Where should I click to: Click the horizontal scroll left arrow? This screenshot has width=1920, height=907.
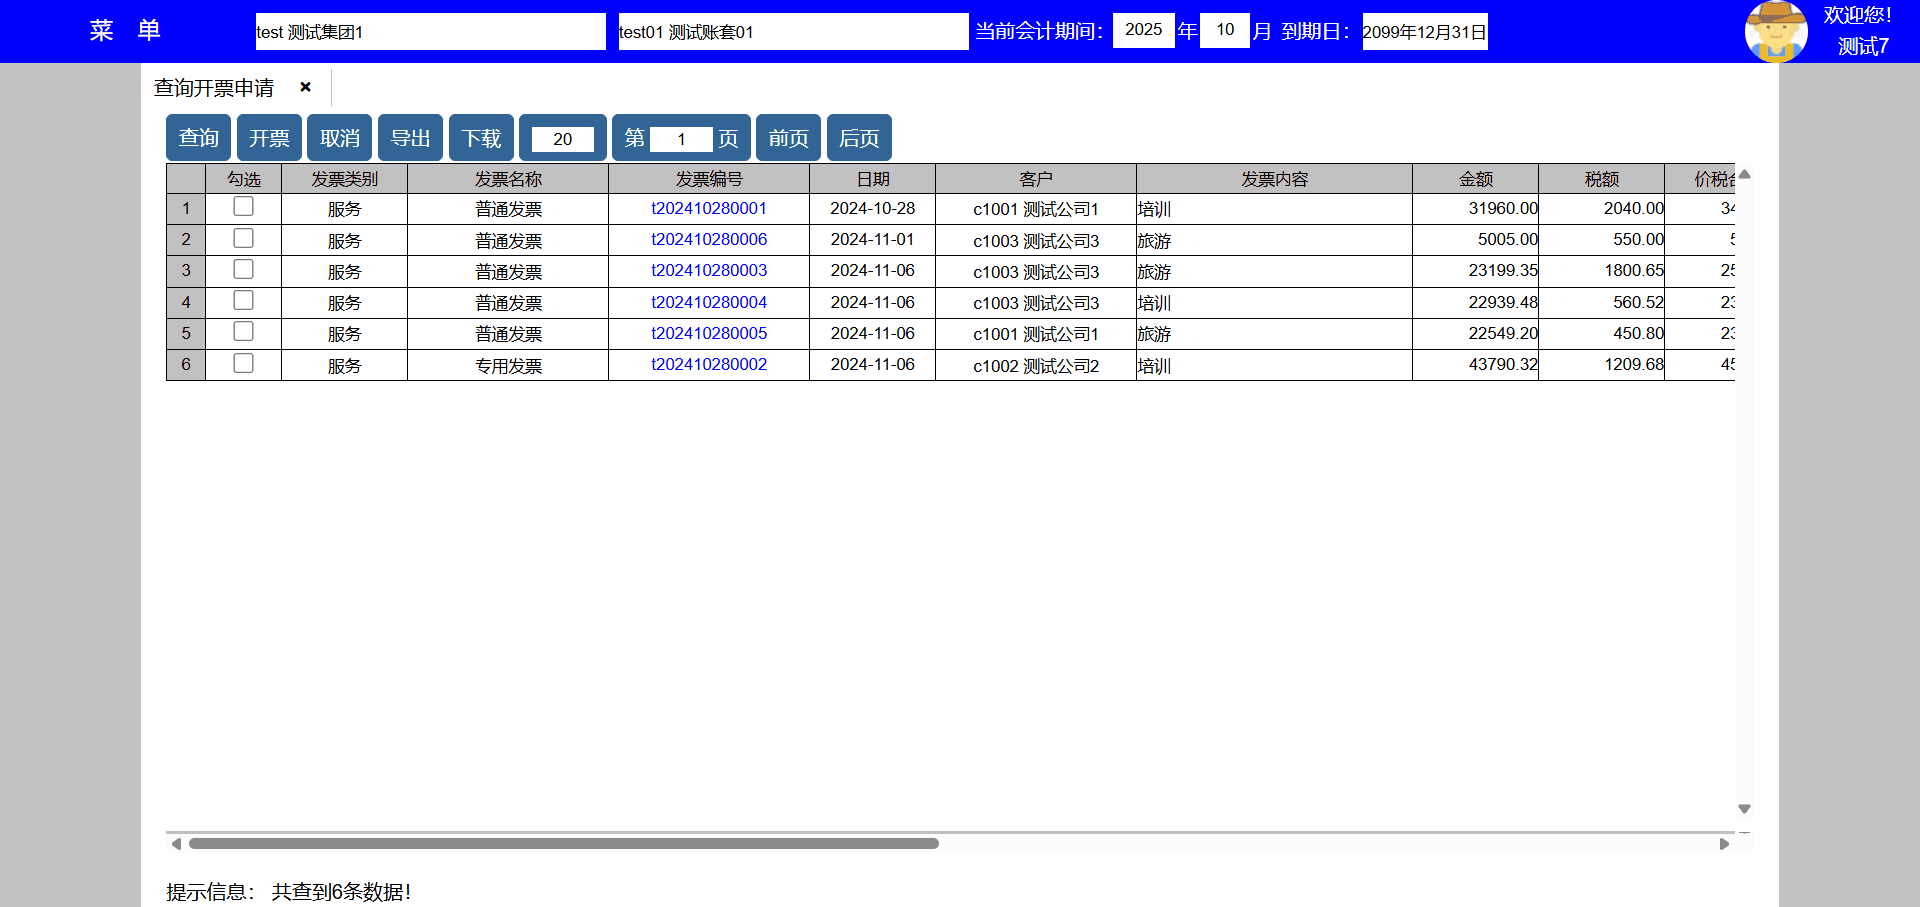[176, 844]
